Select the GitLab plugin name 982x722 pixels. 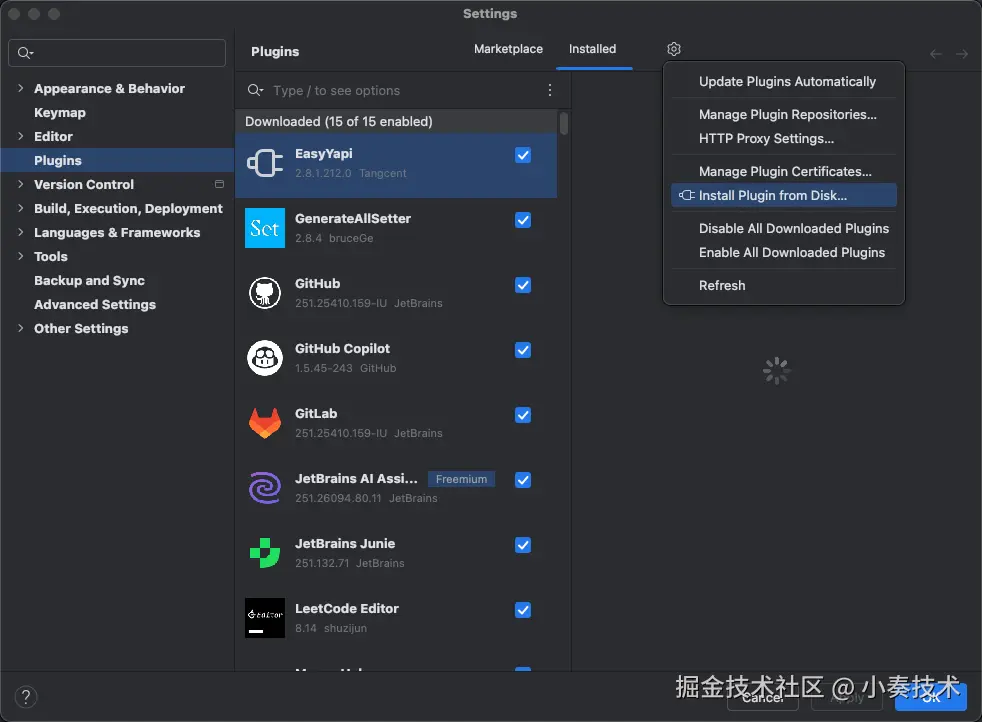tap(316, 414)
